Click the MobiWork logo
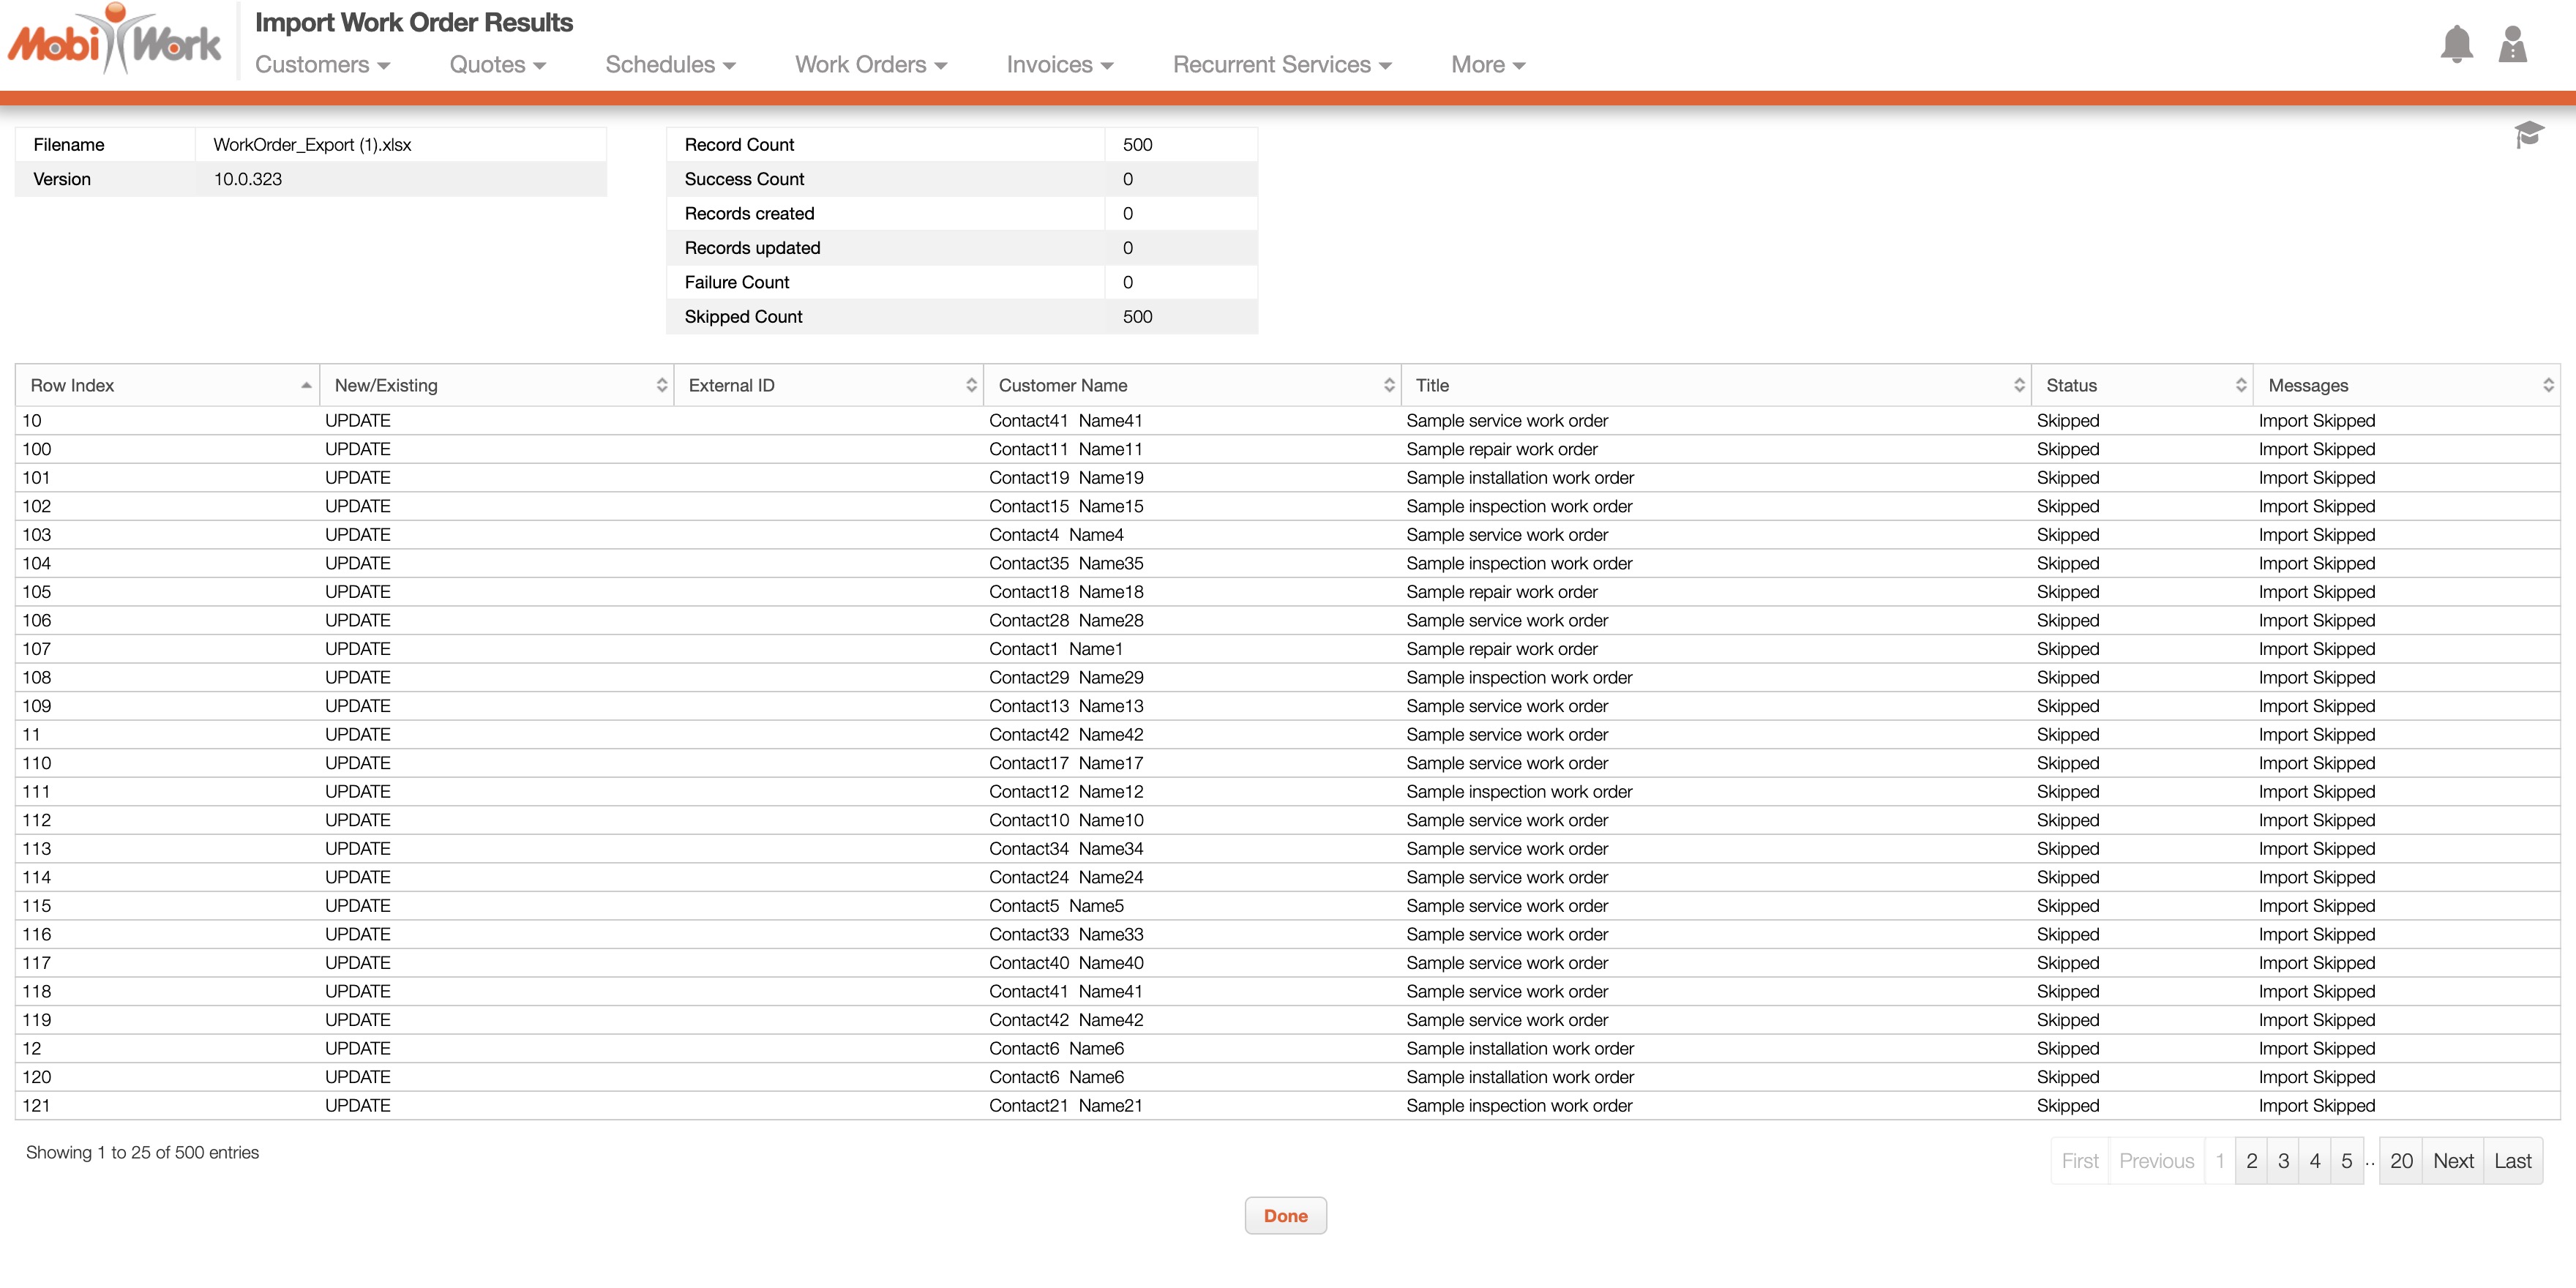This screenshot has height=1288, width=2576. [x=115, y=42]
